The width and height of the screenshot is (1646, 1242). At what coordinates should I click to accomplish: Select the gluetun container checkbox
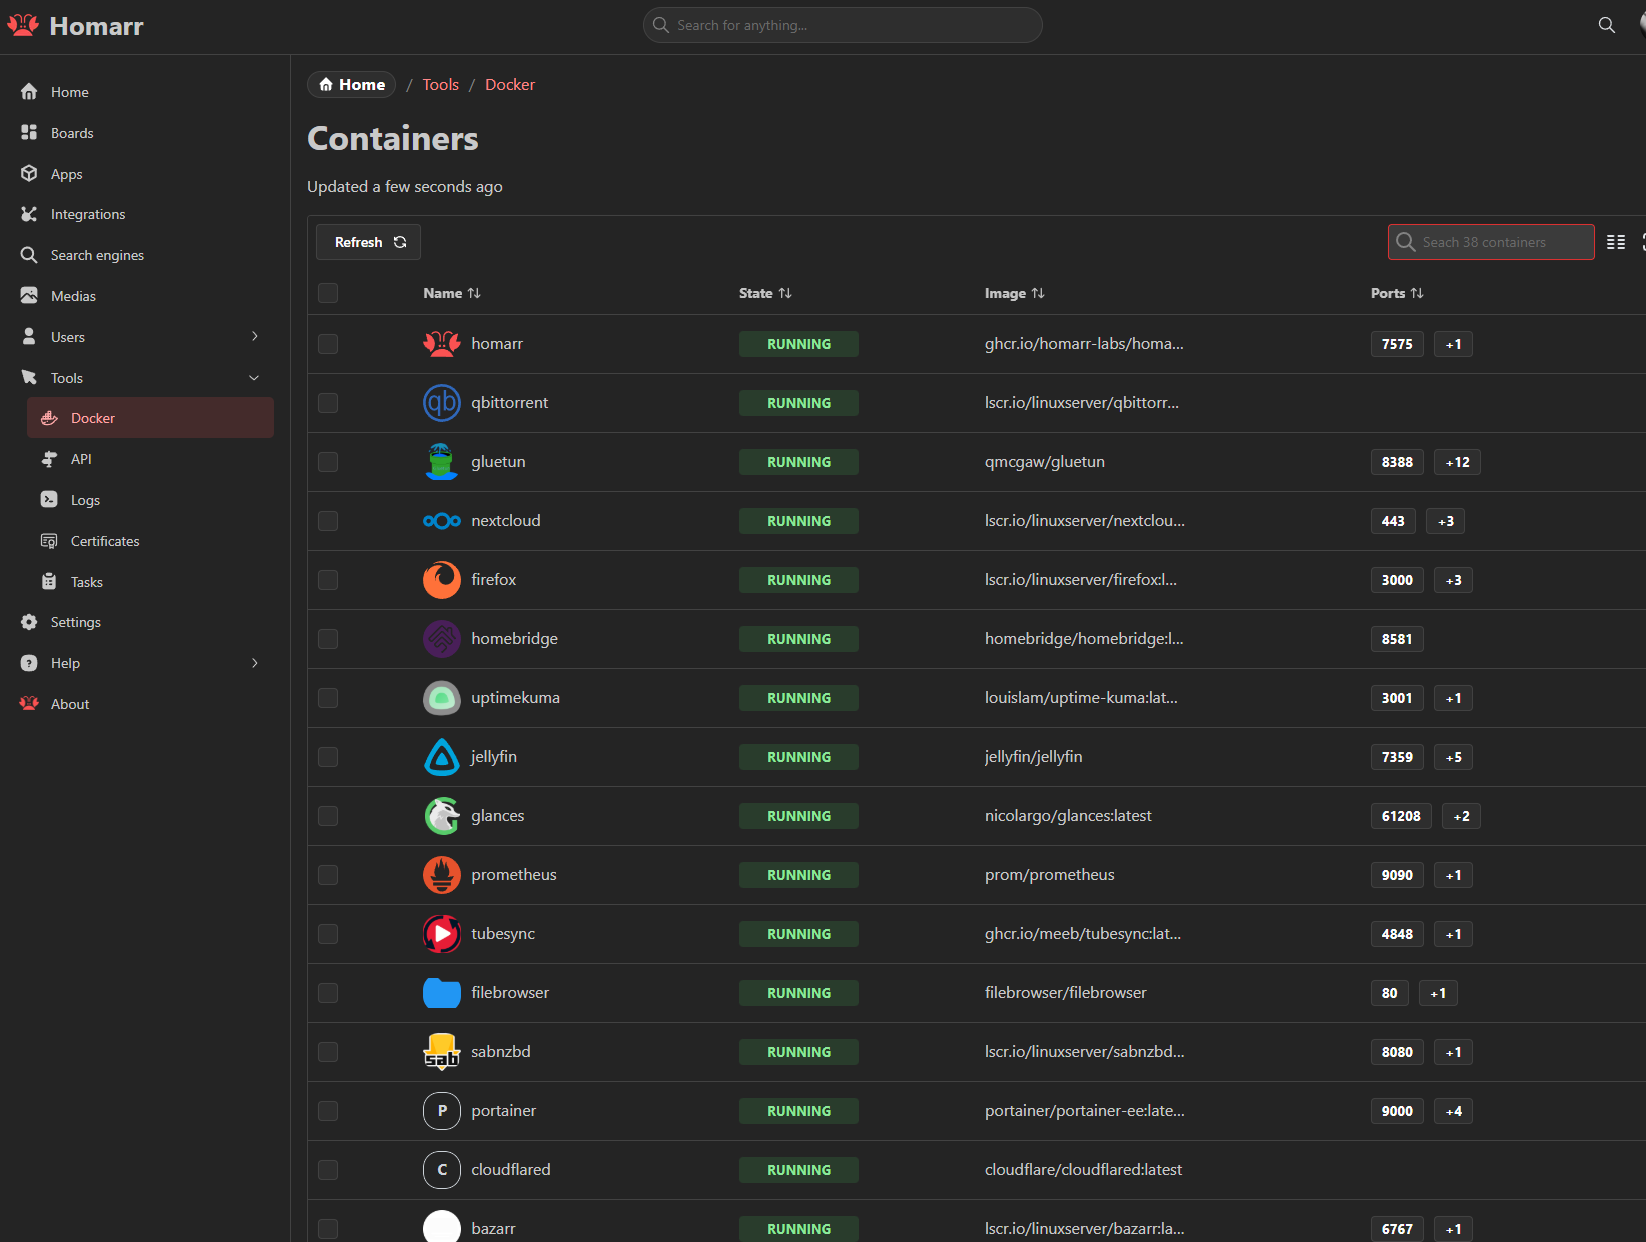click(328, 462)
